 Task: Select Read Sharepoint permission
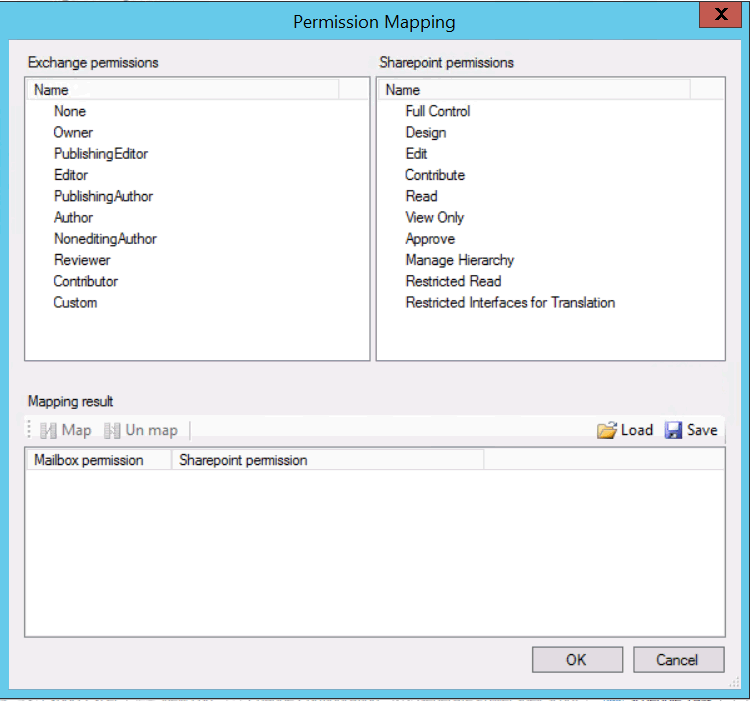tap(421, 197)
